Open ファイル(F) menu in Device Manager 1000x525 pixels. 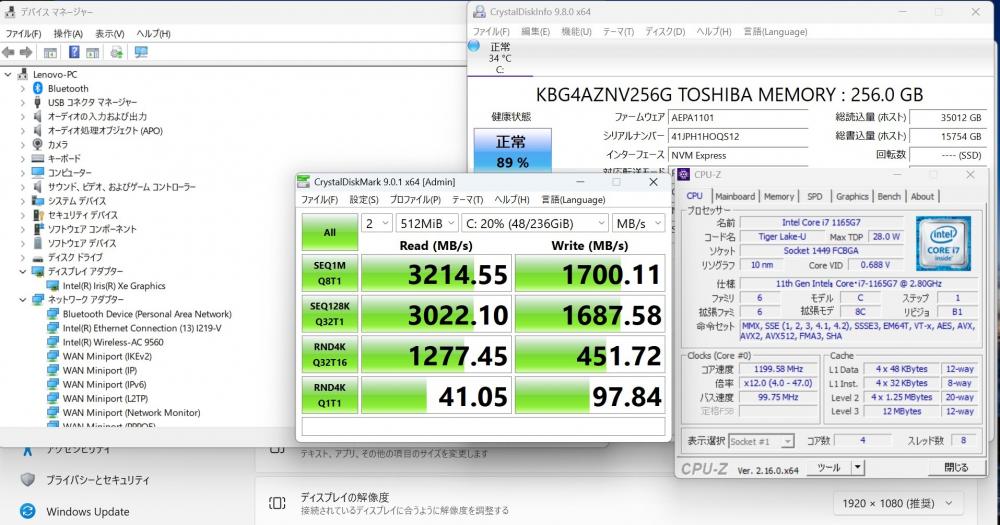(x=23, y=33)
